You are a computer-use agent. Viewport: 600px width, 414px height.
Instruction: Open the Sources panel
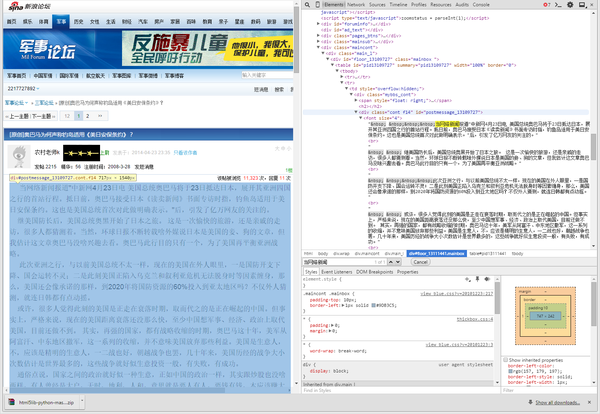click(x=377, y=5)
